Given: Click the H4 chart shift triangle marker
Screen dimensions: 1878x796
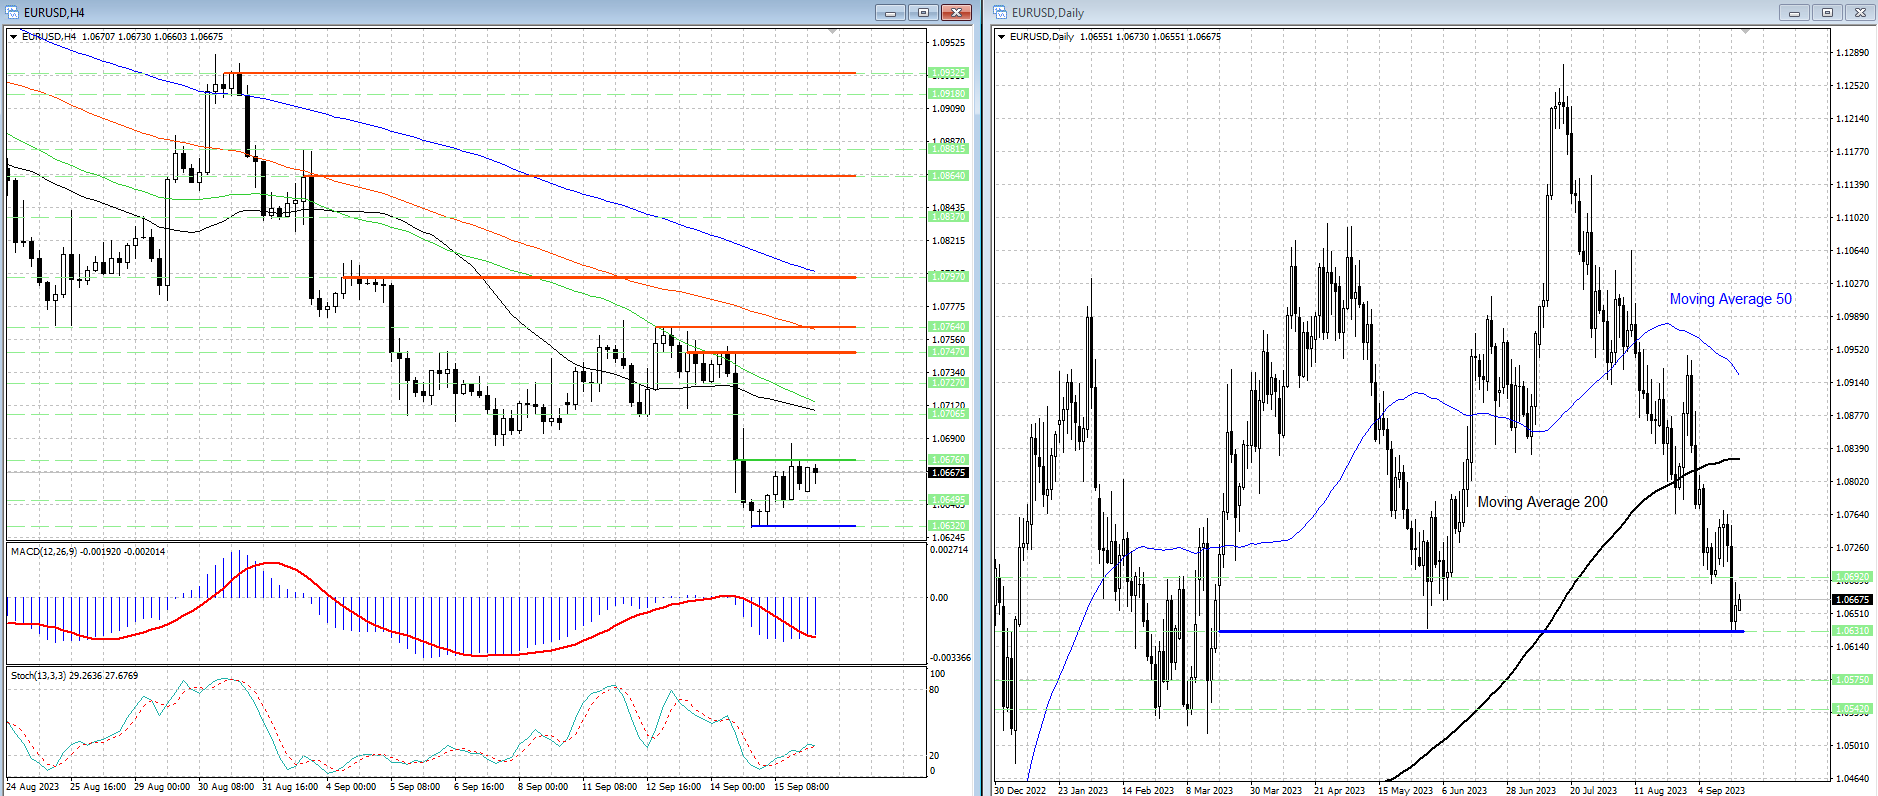Looking at the screenshot, I should pos(833,33).
